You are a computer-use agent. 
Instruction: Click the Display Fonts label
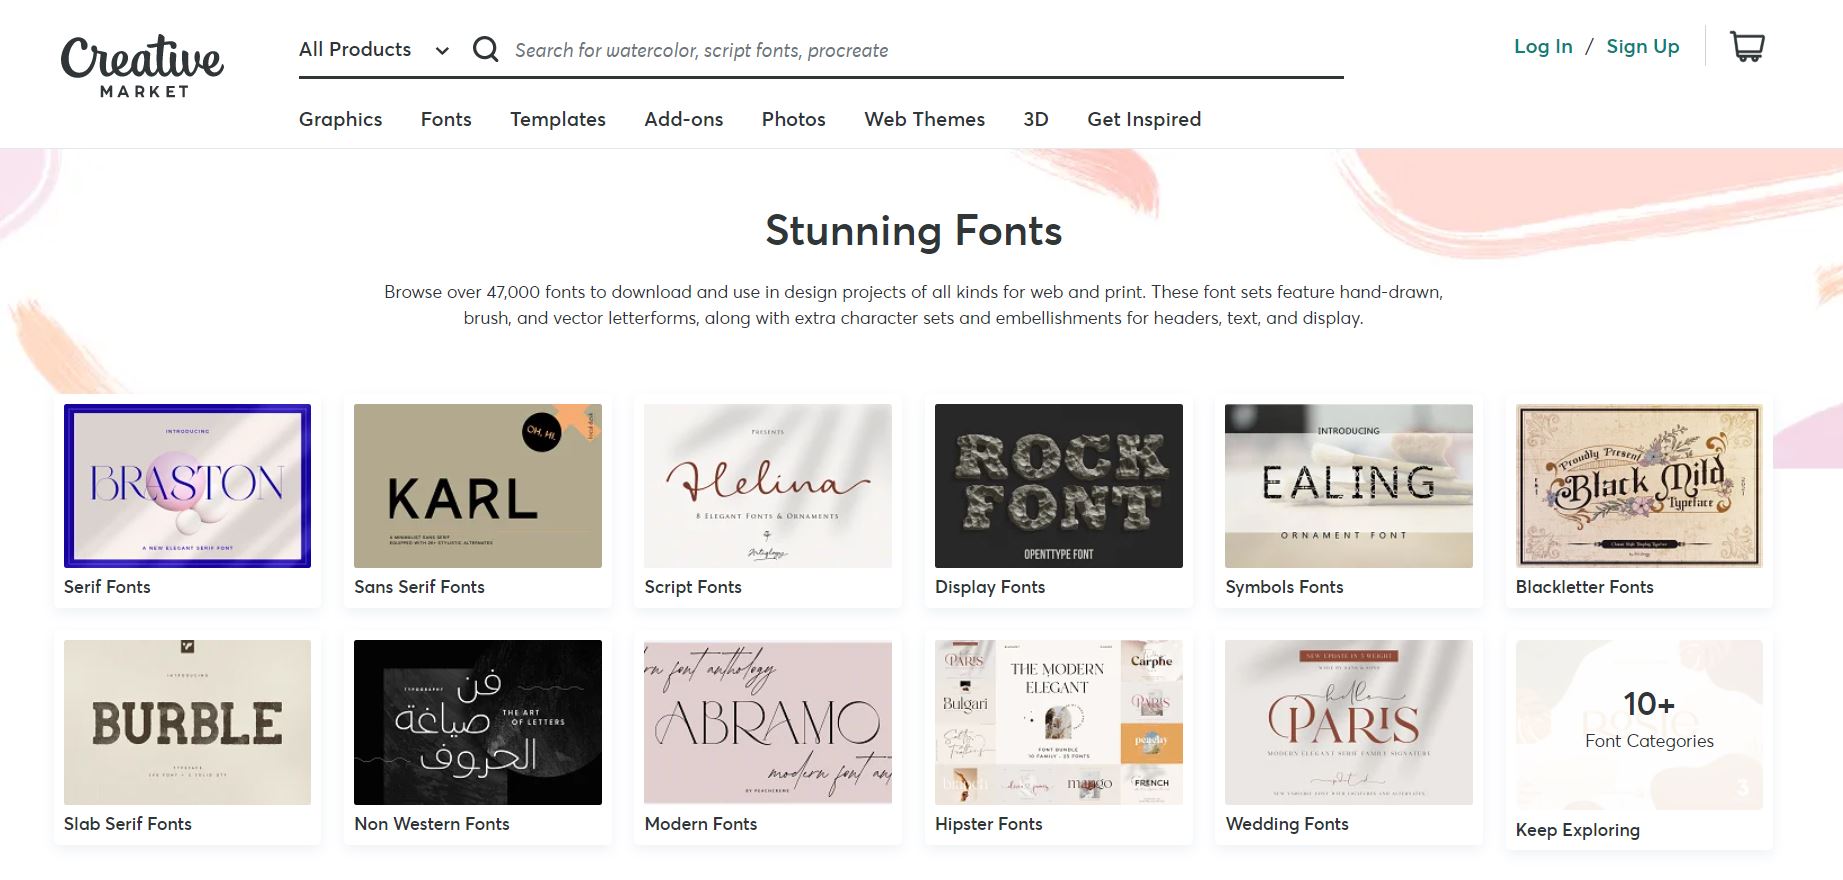(990, 587)
